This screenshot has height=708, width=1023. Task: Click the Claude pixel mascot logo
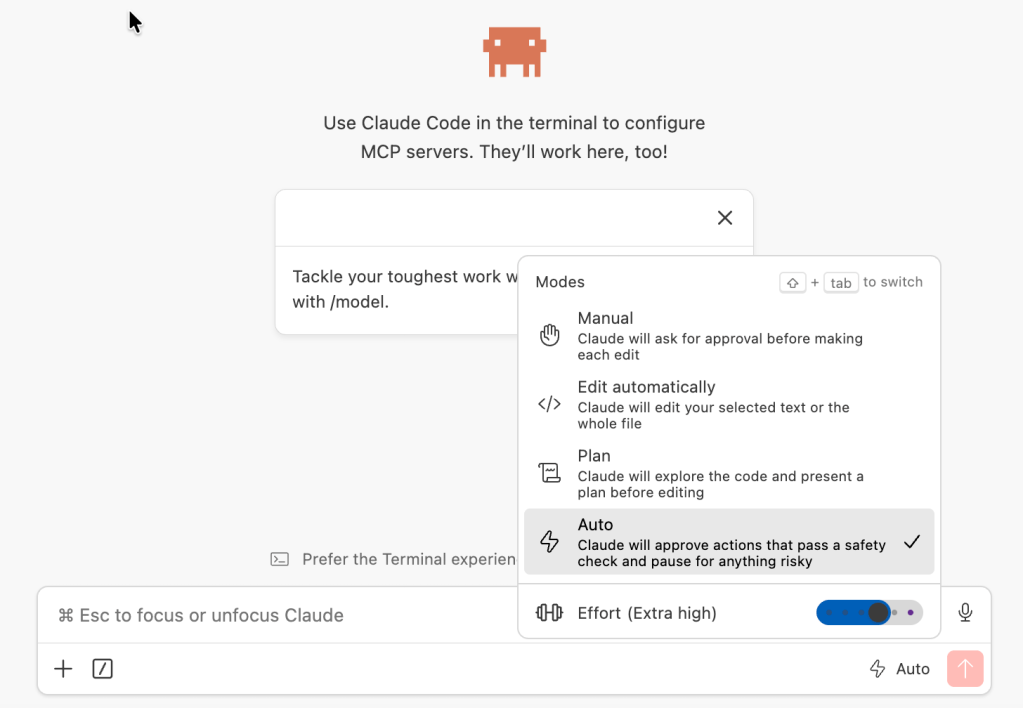pyautogui.click(x=514, y=52)
